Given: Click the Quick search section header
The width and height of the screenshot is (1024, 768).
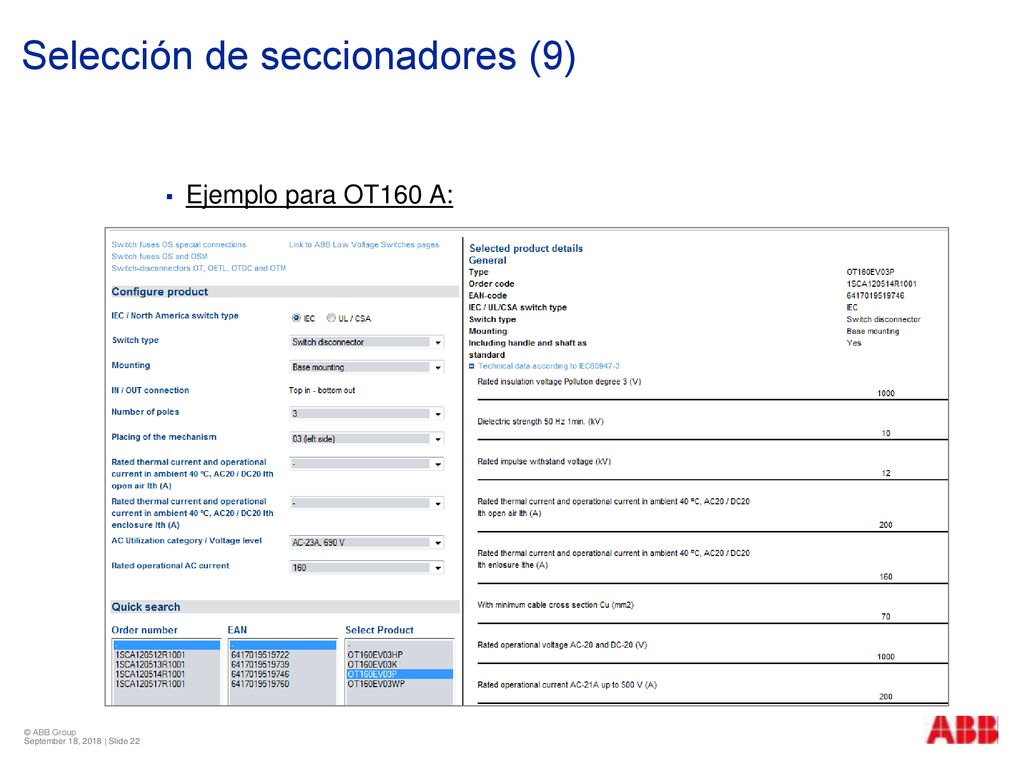Looking at the screenshot, I should [x=285, y=607].
